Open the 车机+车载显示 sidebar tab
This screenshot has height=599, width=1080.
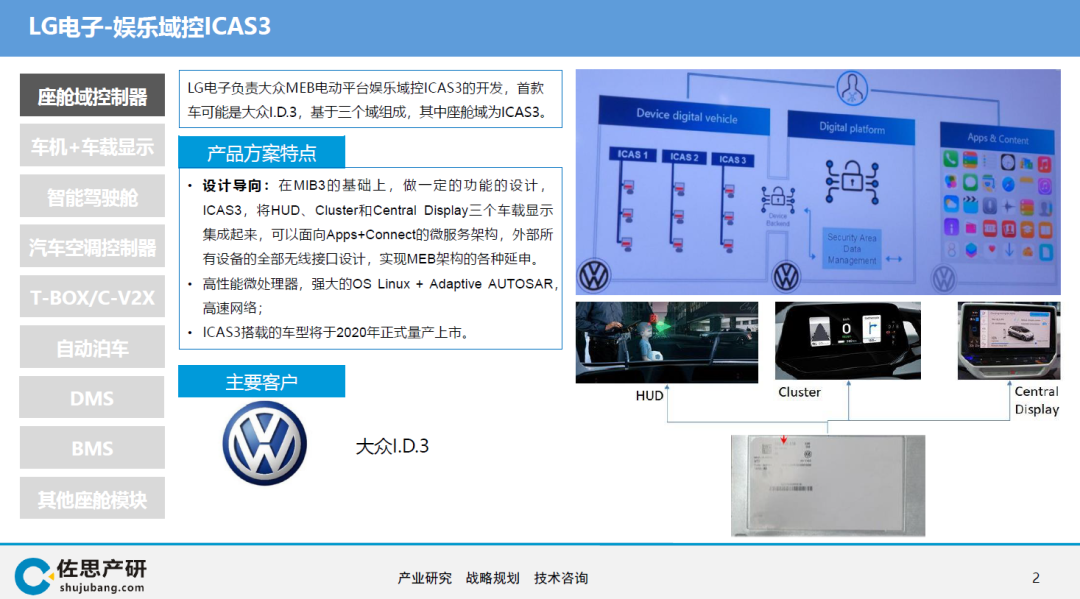[92, 146]
